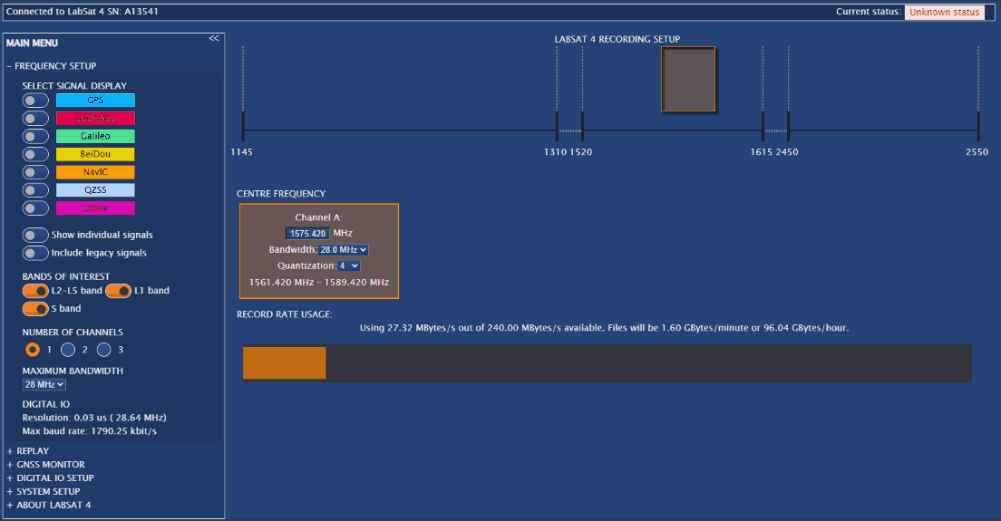Viewport: 1001px width, 521px height.
Task: Expand the Replay section
Action: pos(28,451)
